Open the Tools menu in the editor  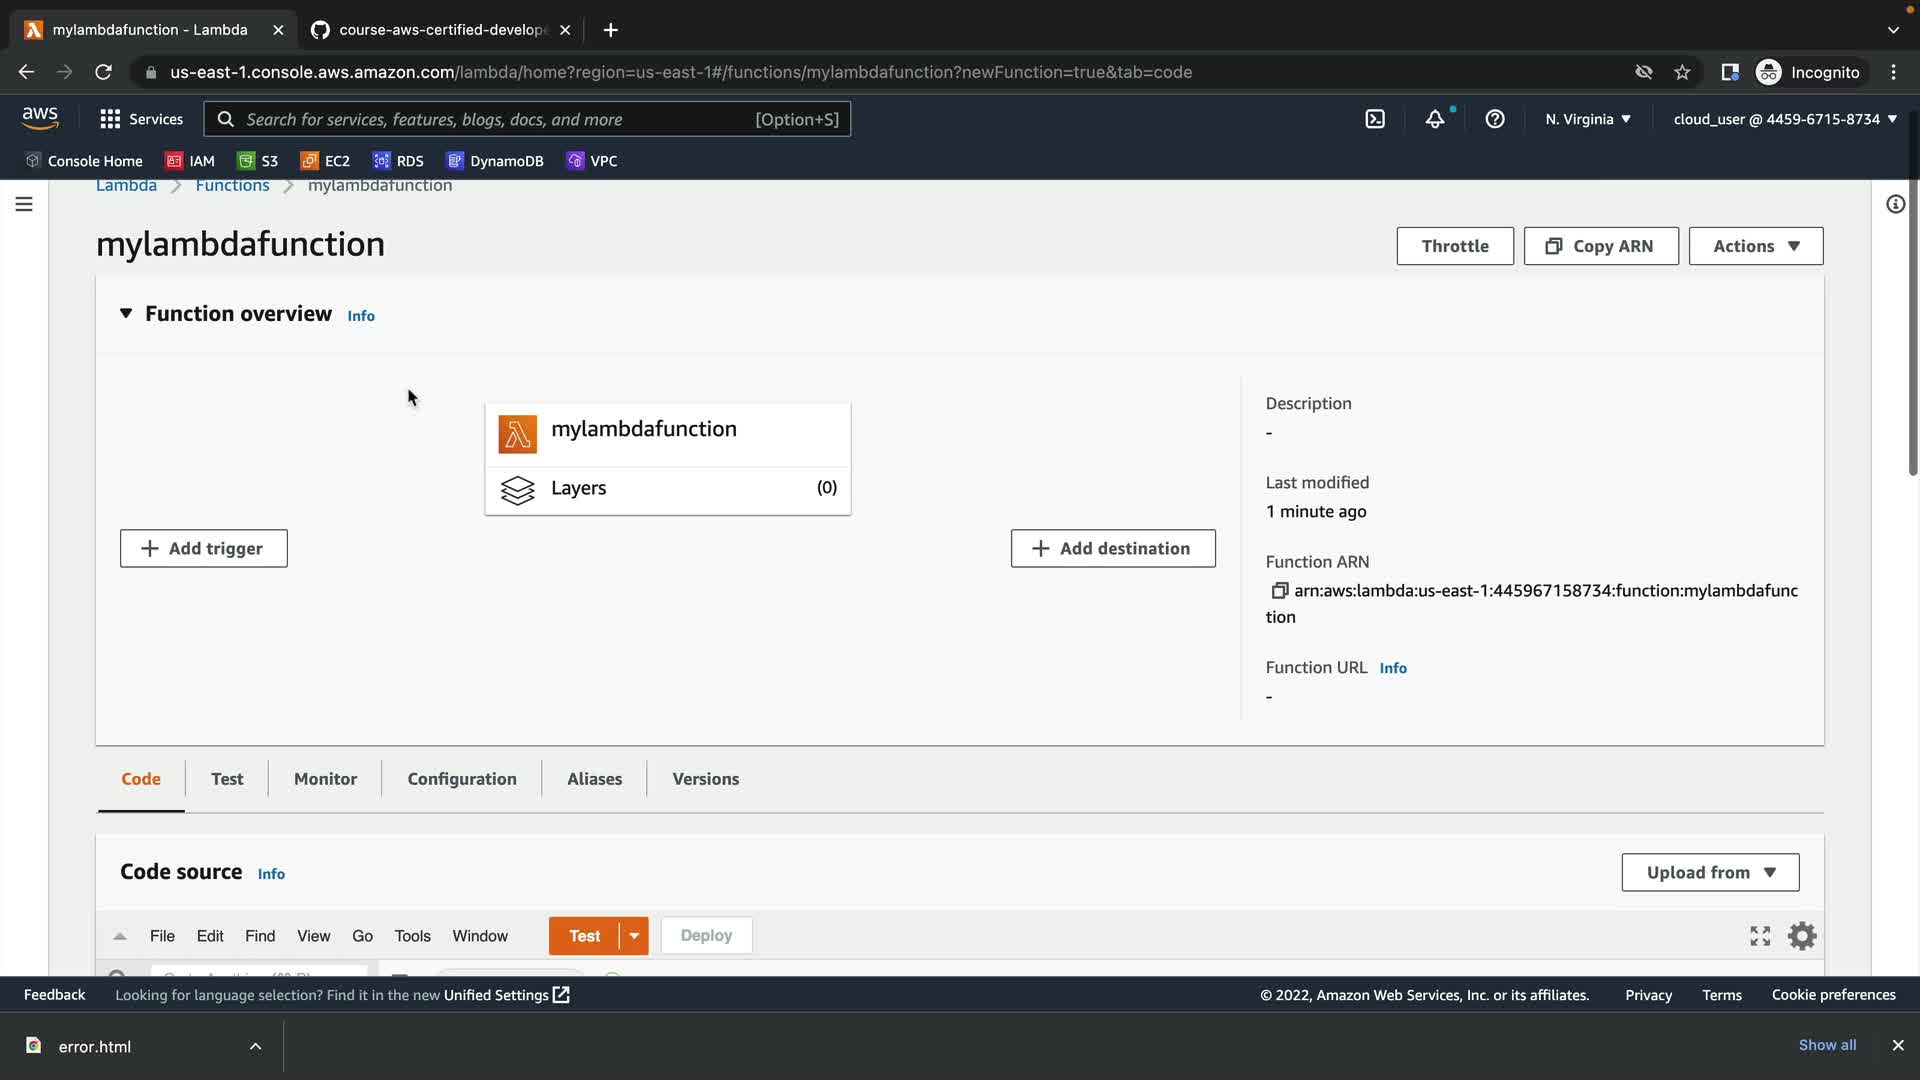point(412,936)
